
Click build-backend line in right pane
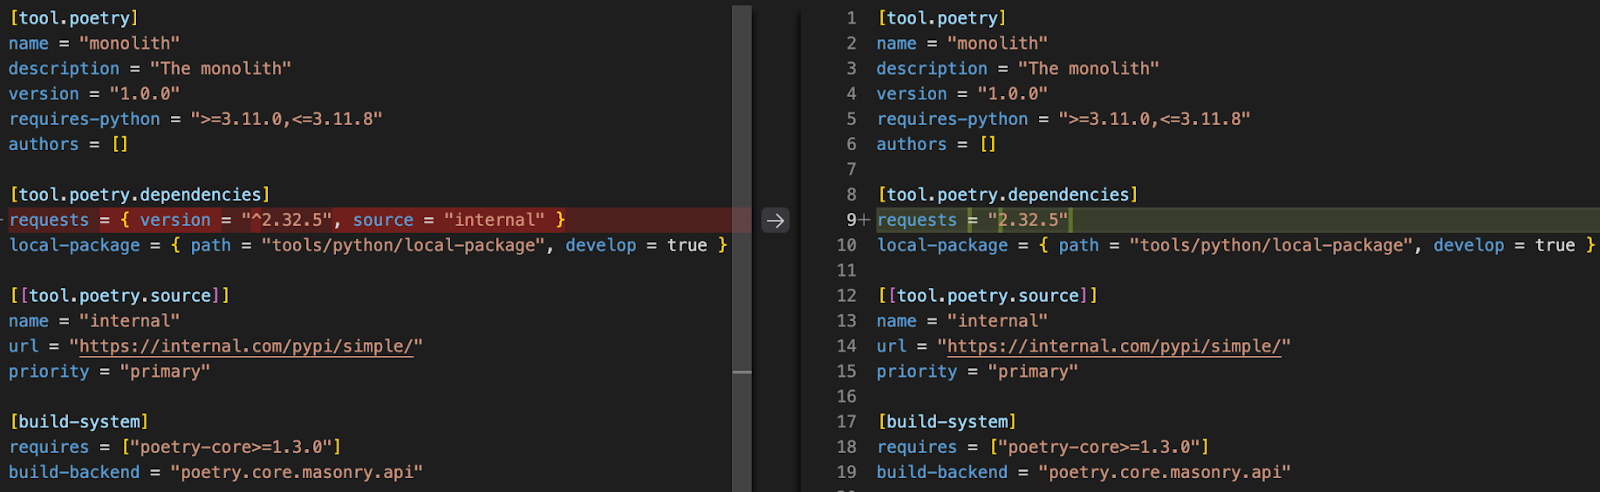(x=1084, y=472)
